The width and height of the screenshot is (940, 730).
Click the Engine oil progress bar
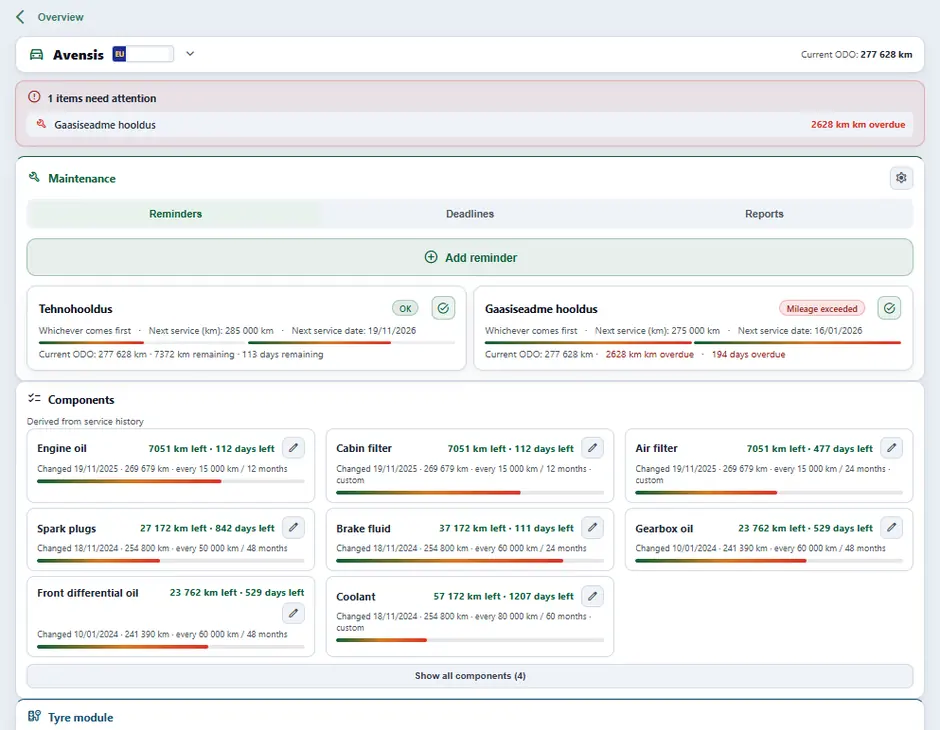coord(171,481)
